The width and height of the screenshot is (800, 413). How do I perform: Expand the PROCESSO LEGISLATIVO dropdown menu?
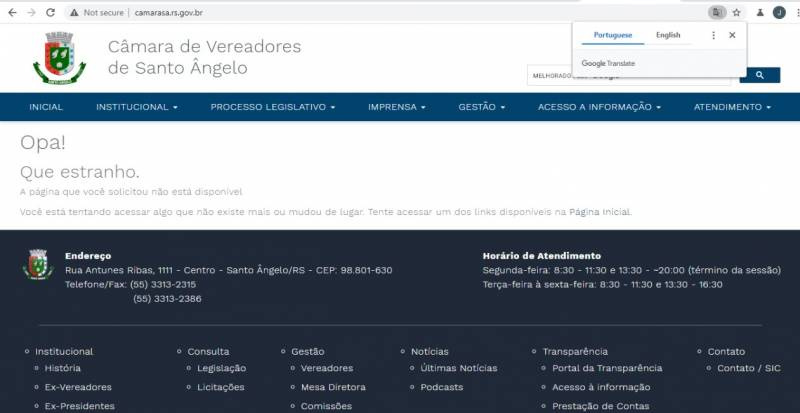click(273, 107)
